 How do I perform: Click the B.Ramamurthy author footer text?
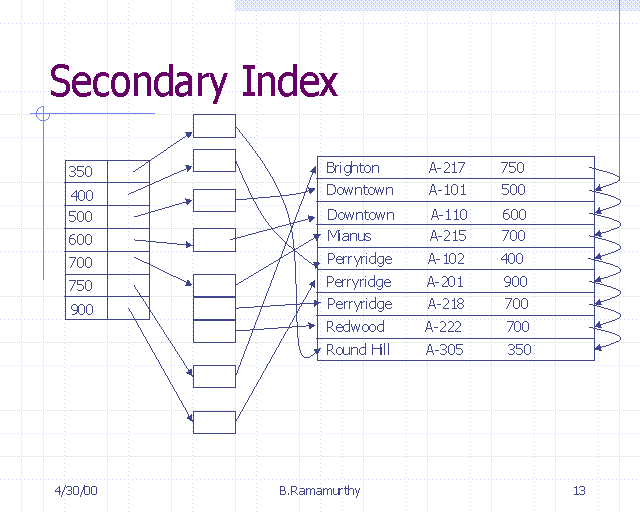click(320, 491)
